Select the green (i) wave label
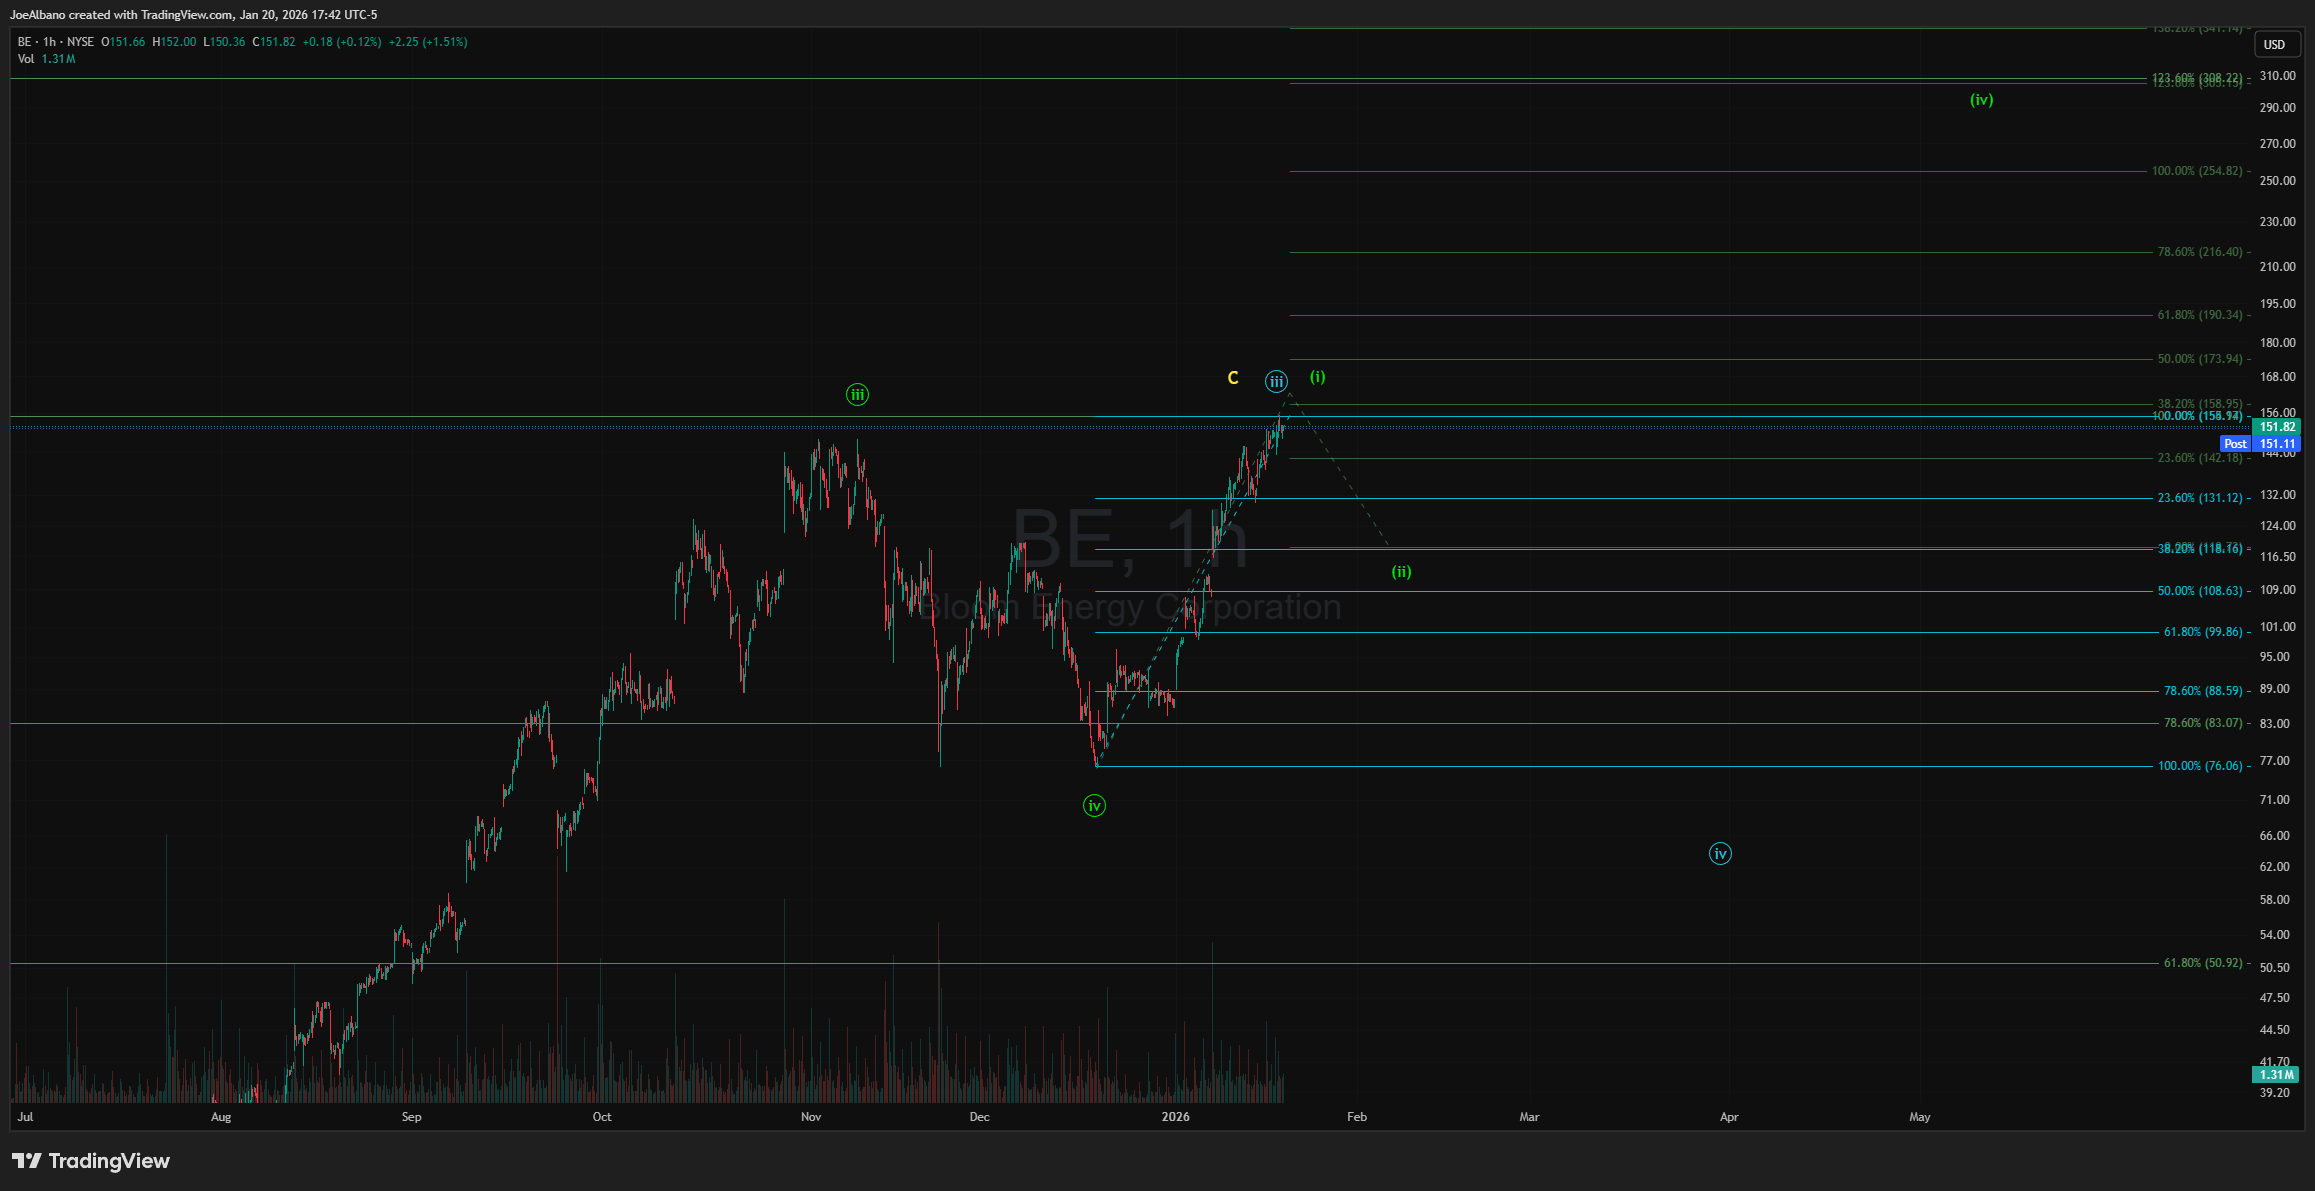Image resolution: width=2315 pixels, height=1191 pixels. 1318,377
